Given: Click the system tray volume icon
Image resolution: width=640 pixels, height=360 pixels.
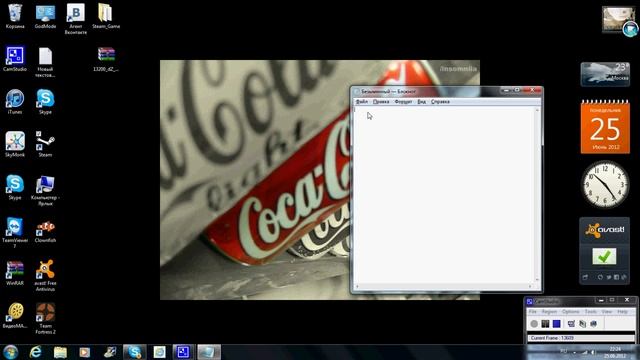Looking at the screenshot, I should click(x=593, y=352).
